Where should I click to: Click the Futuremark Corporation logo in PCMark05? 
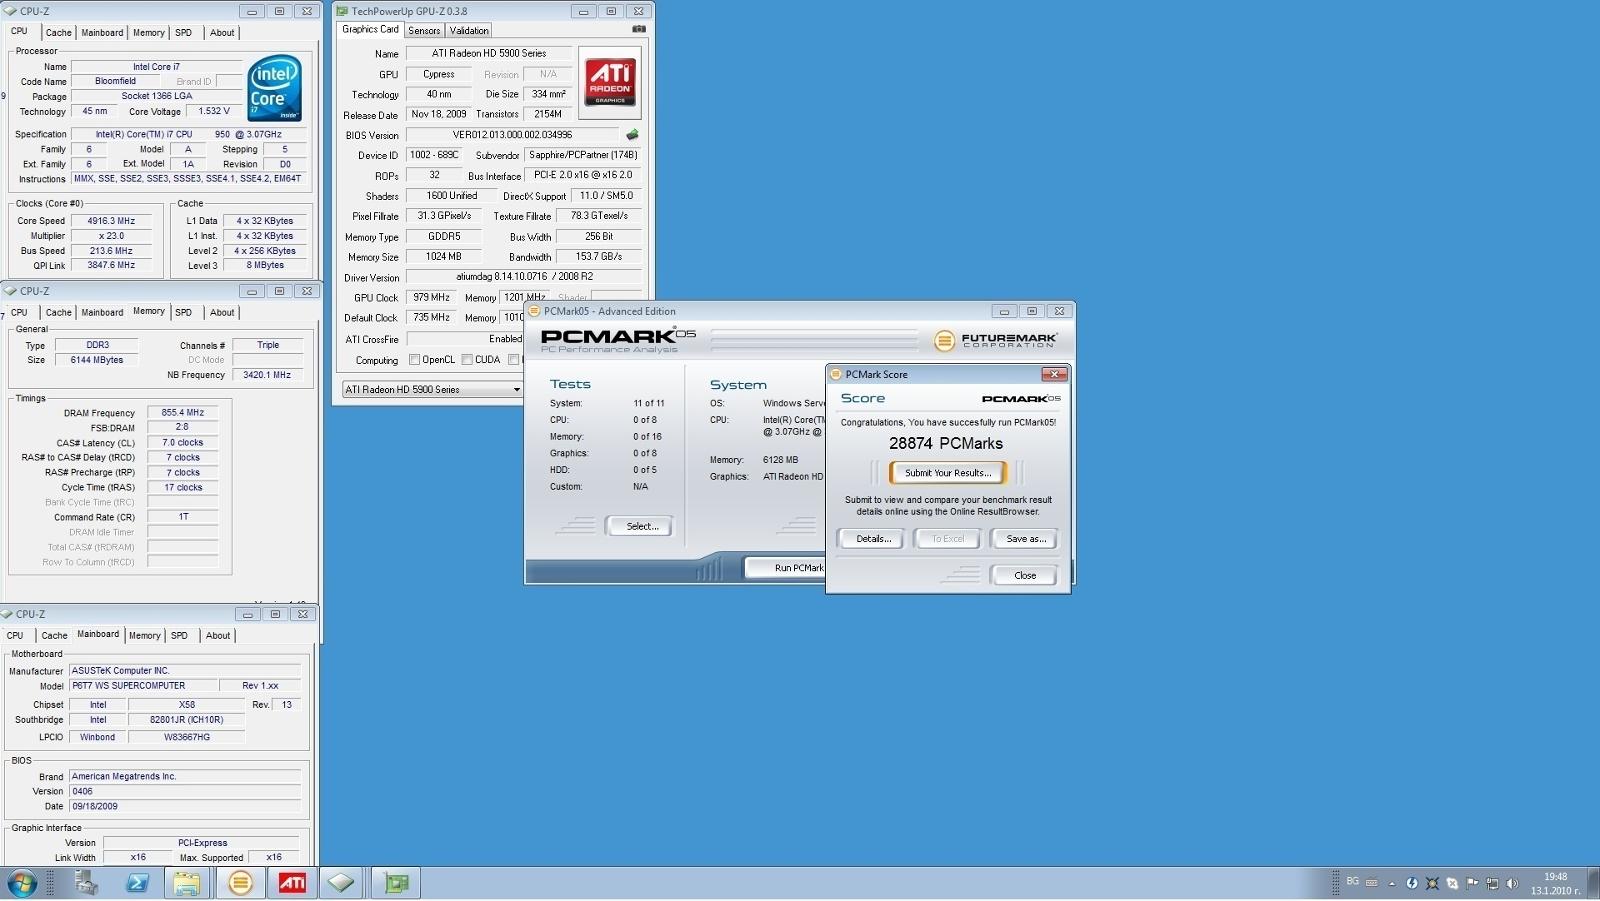(x=995, y=340)
